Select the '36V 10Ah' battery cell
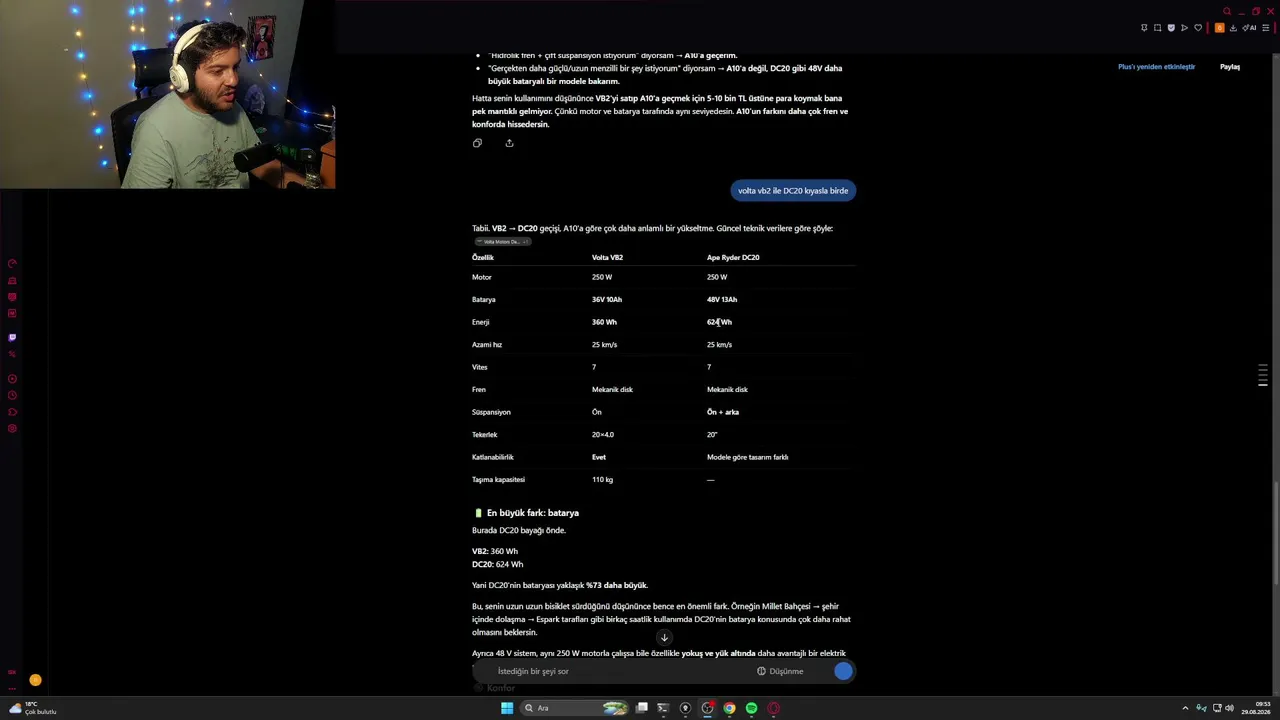The image size is (1280, 720). pyautogui.click(x=607, y=300)
